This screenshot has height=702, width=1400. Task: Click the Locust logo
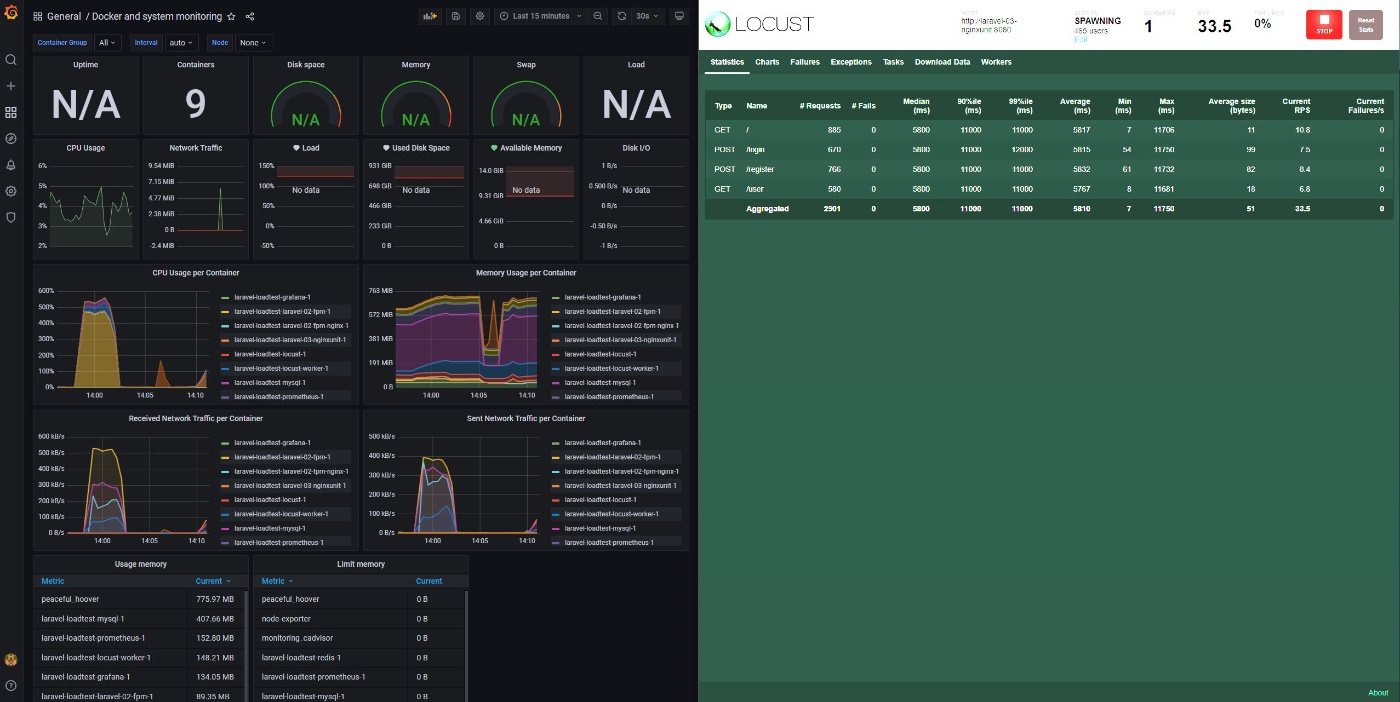tap(760, 24)
